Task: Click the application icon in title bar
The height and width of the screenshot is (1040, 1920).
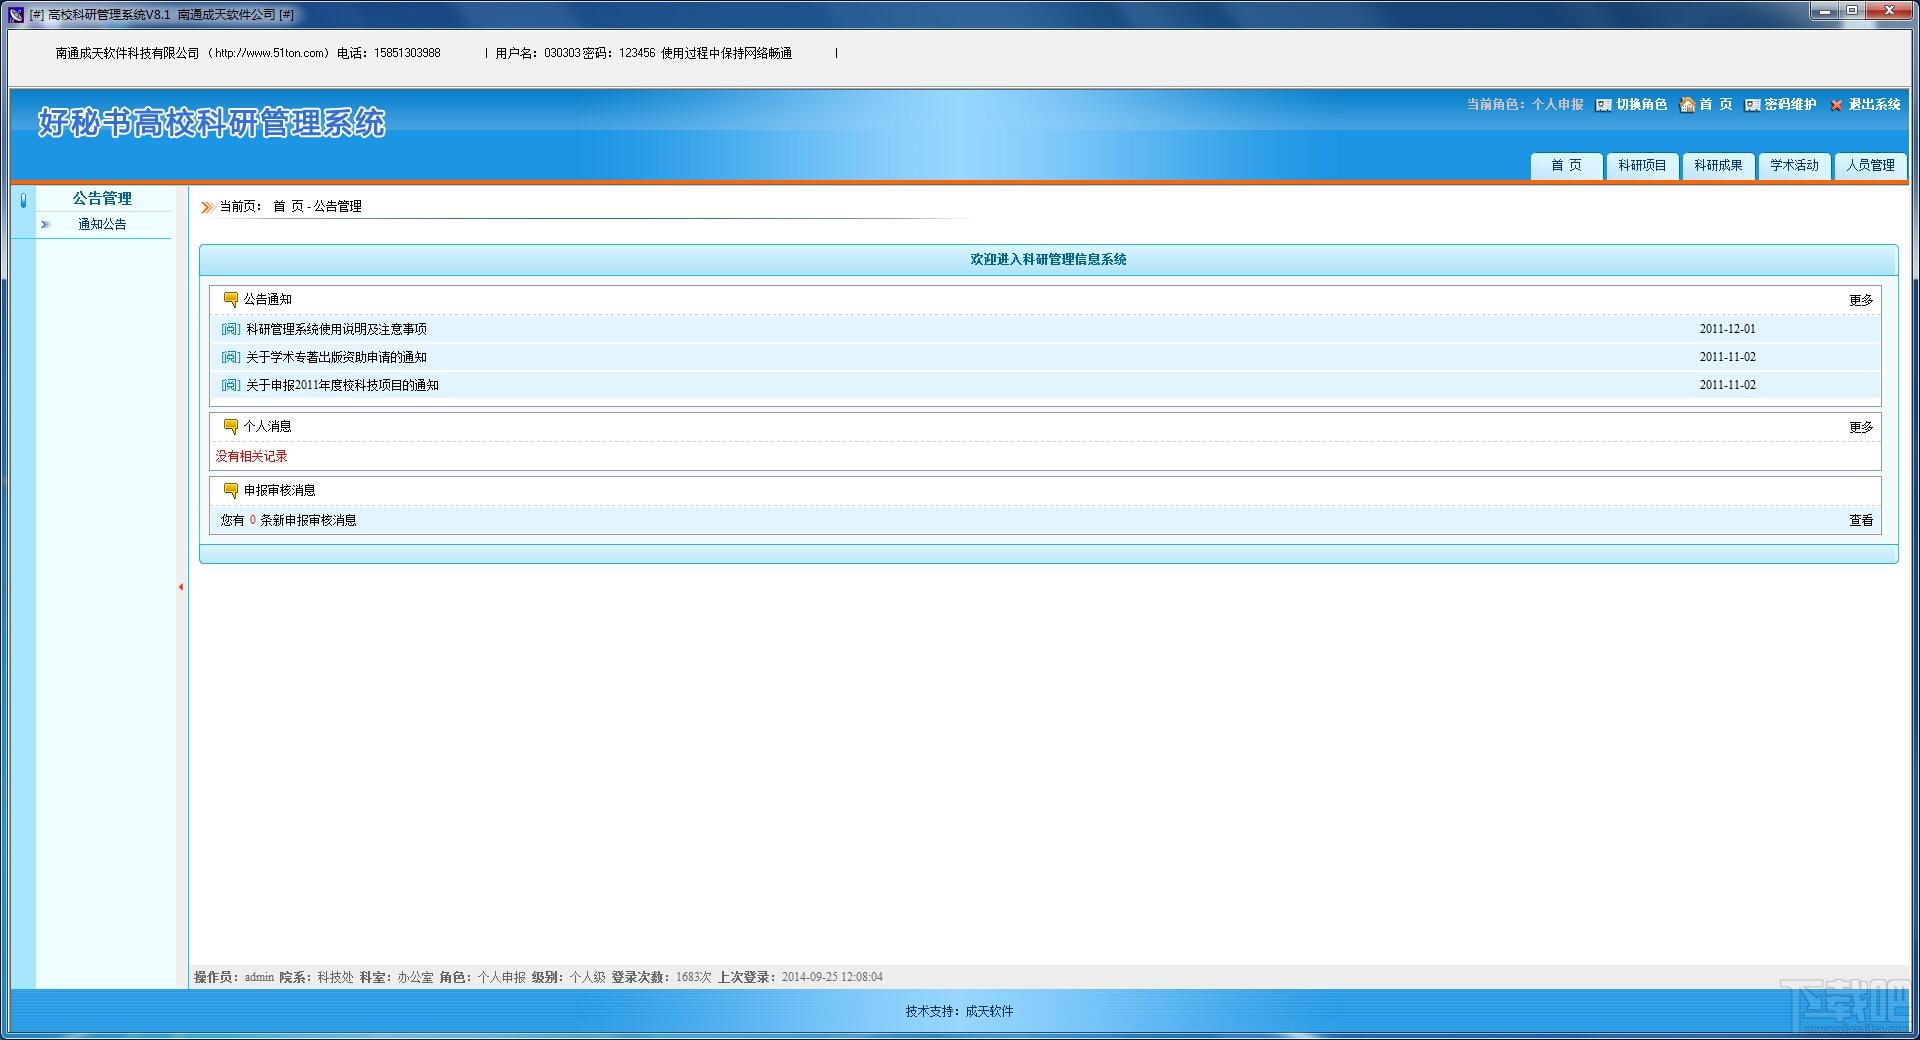Action: tap(16, 14)
